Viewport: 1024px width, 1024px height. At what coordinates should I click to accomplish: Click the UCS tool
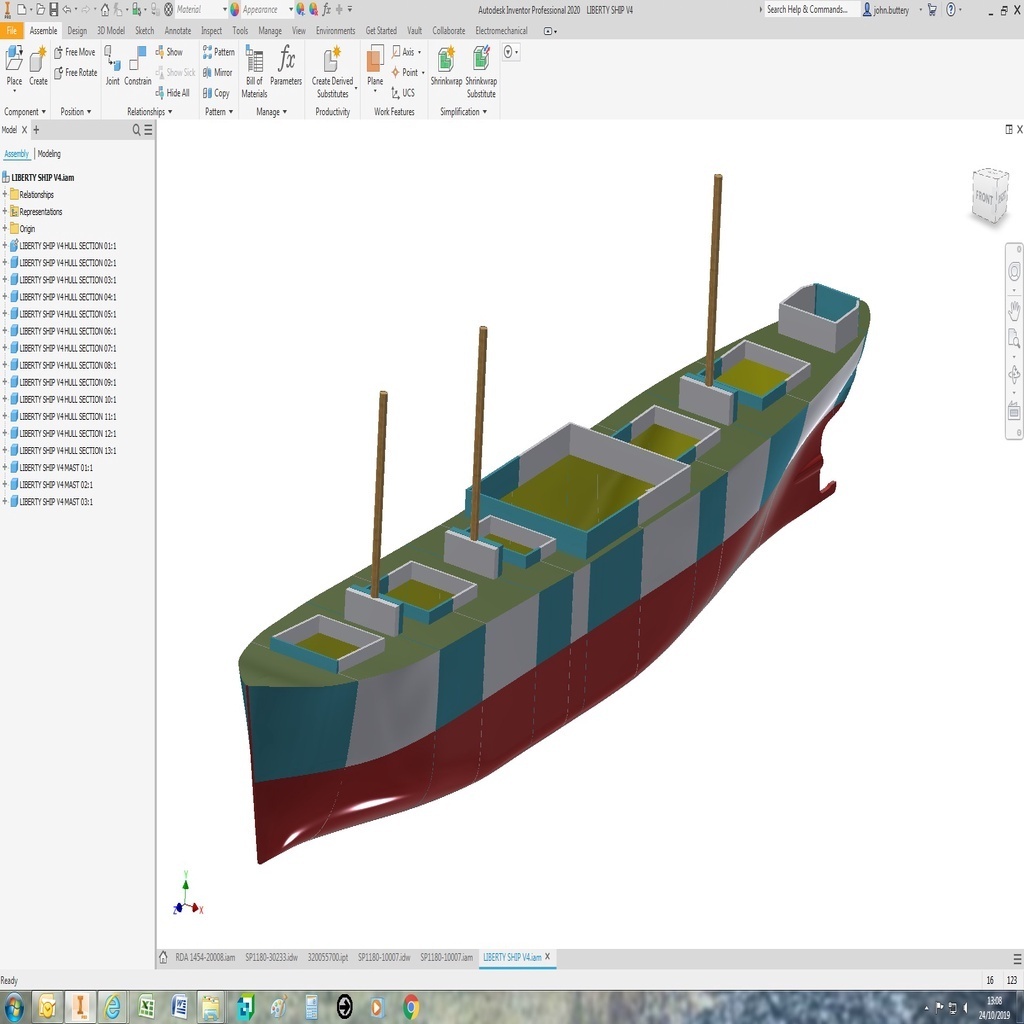tap(403, 93)
